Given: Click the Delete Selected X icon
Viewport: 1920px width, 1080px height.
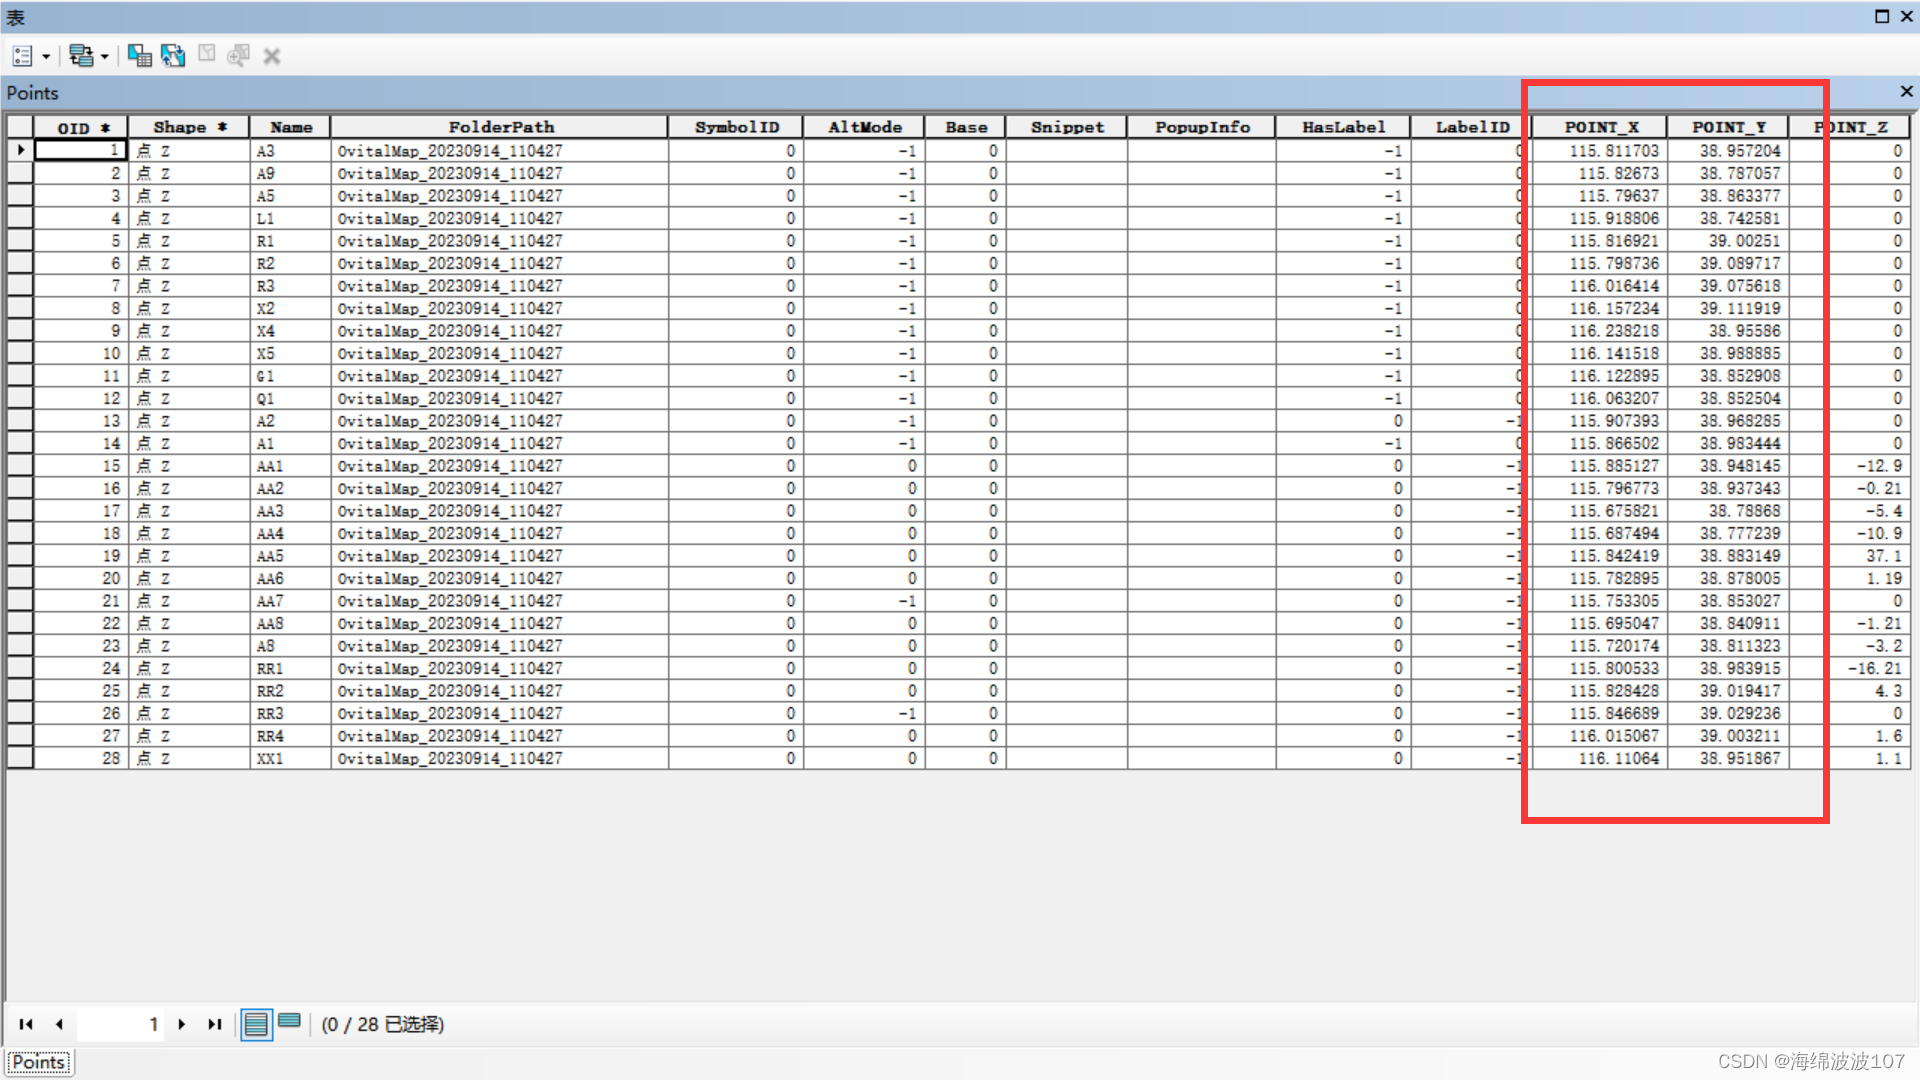Looking at the screenshot, I should [x=271, y=57].
